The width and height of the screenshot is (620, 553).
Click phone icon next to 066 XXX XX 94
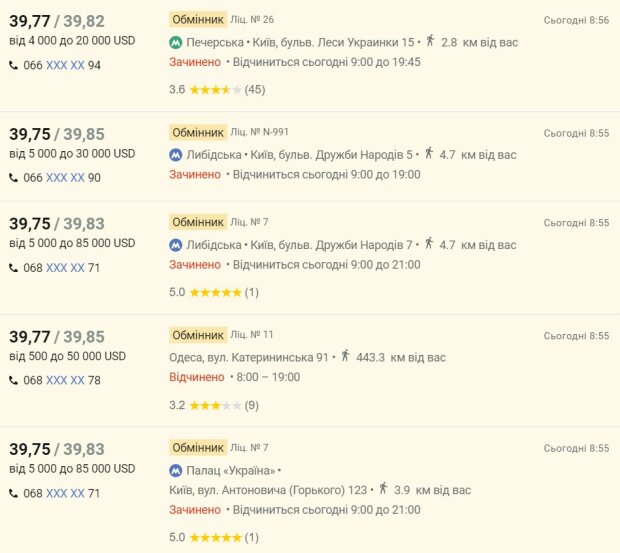point(13,65)
